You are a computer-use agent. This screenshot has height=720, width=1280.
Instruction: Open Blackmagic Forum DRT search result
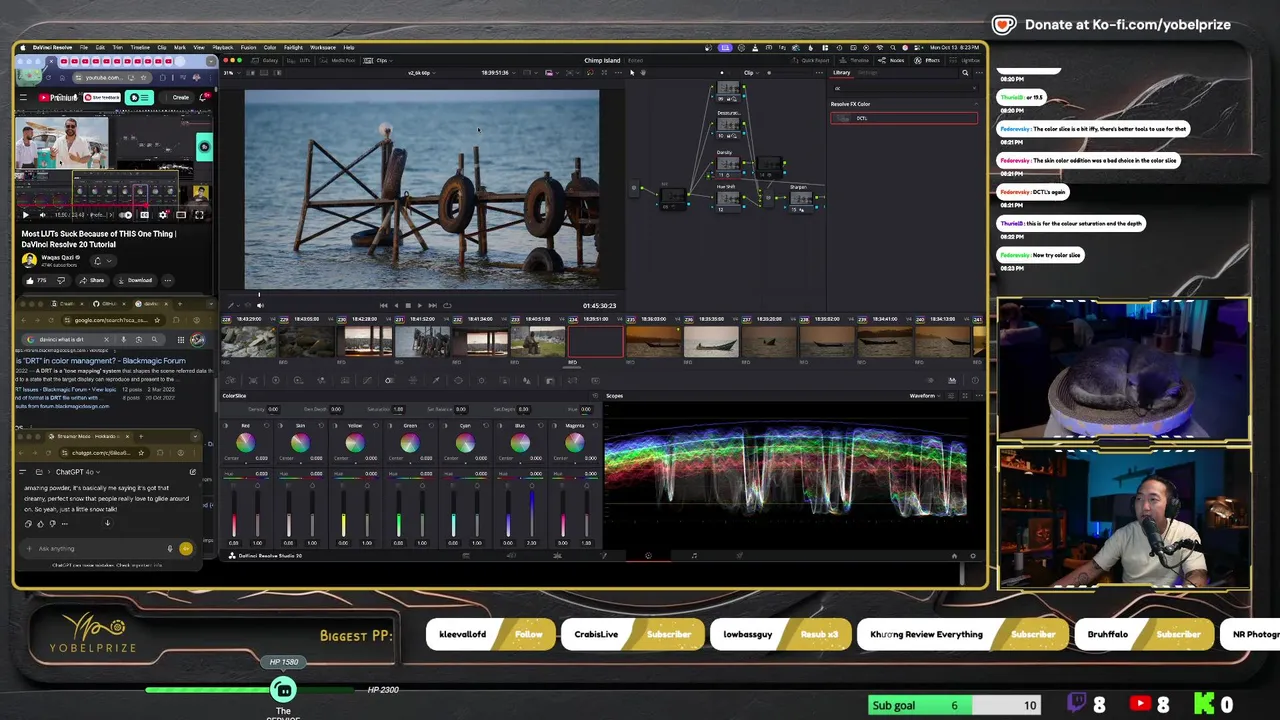click(101, 360)
